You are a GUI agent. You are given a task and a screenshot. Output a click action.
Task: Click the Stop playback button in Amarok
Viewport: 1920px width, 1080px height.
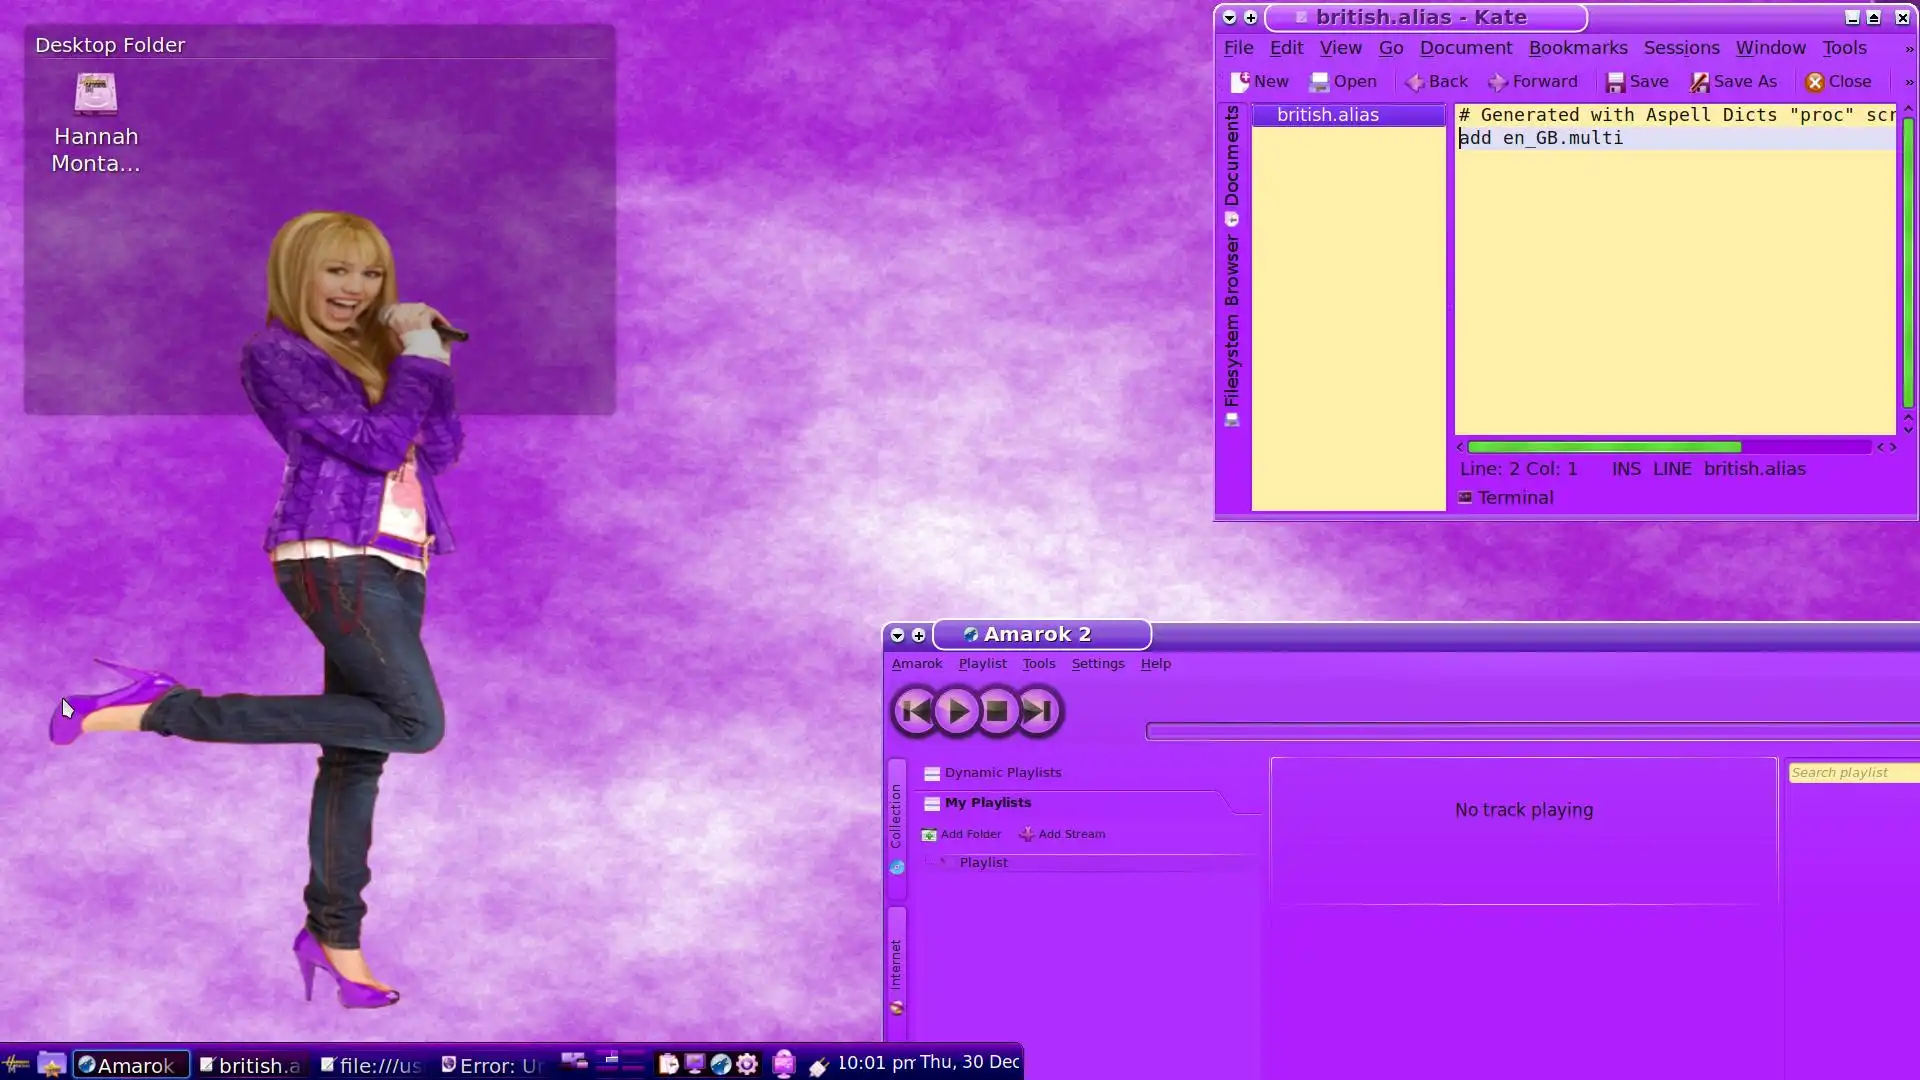[997, 712]
